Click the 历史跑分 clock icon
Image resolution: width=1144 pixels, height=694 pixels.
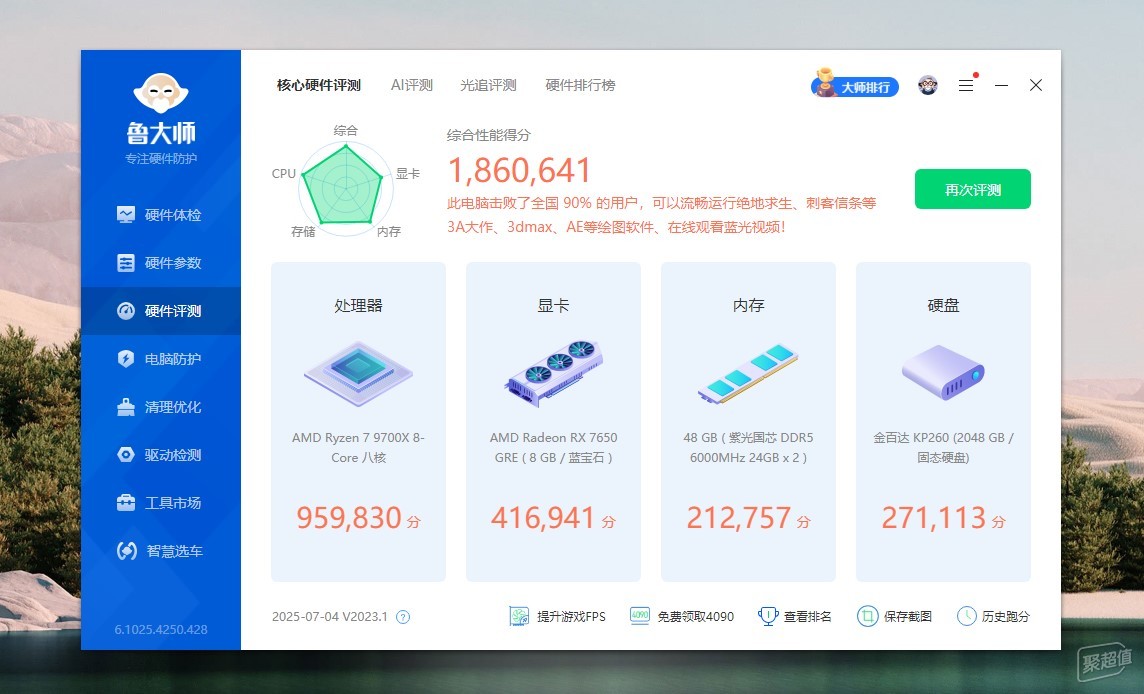pos(967,616)
